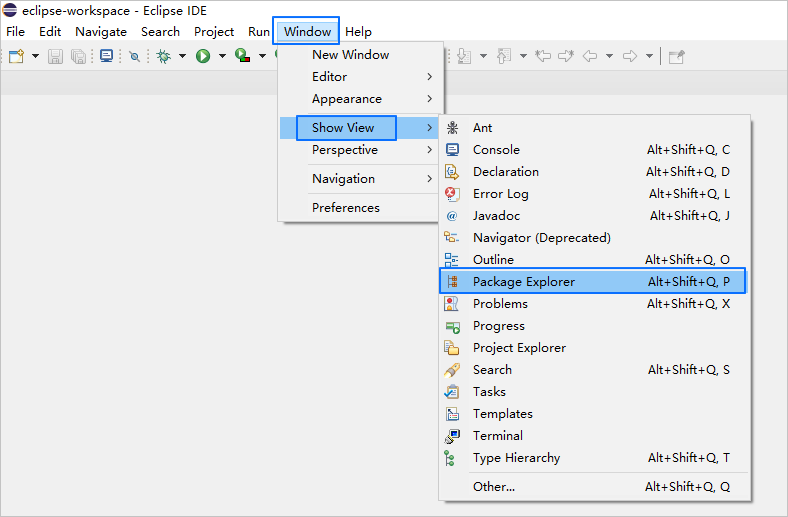
Task: Click the Next Annotation toolbar icon
Action: pyautogui.click(x=464, y=56)
